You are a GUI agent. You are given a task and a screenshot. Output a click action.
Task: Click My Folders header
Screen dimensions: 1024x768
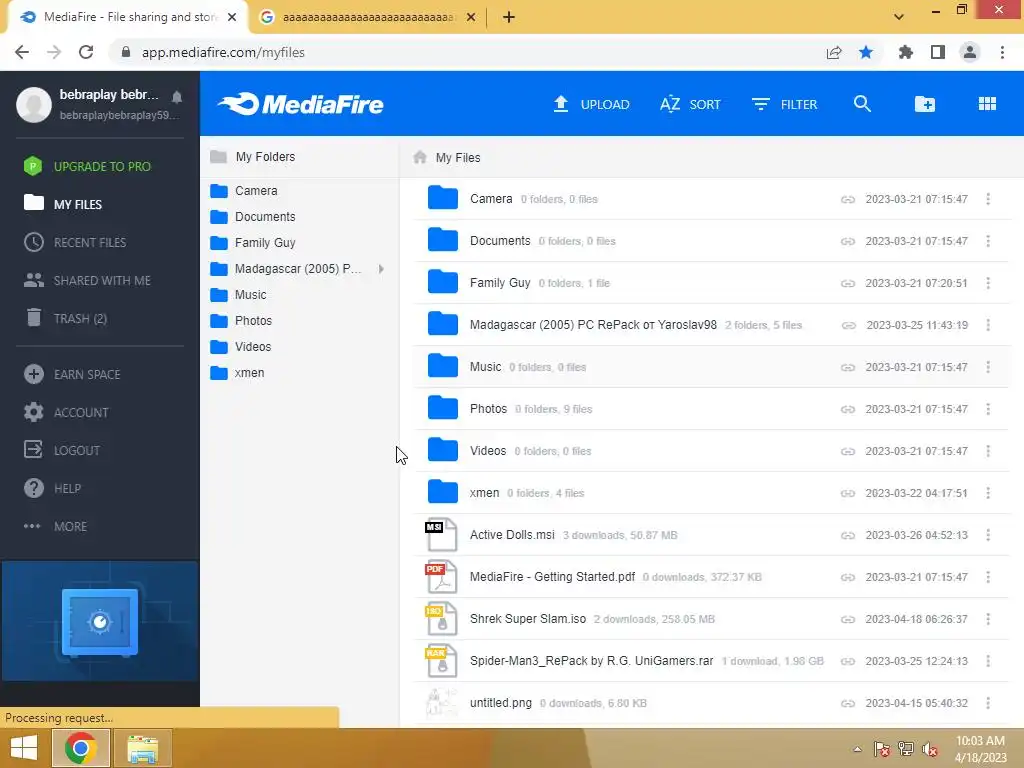click(x=252, y=157)
